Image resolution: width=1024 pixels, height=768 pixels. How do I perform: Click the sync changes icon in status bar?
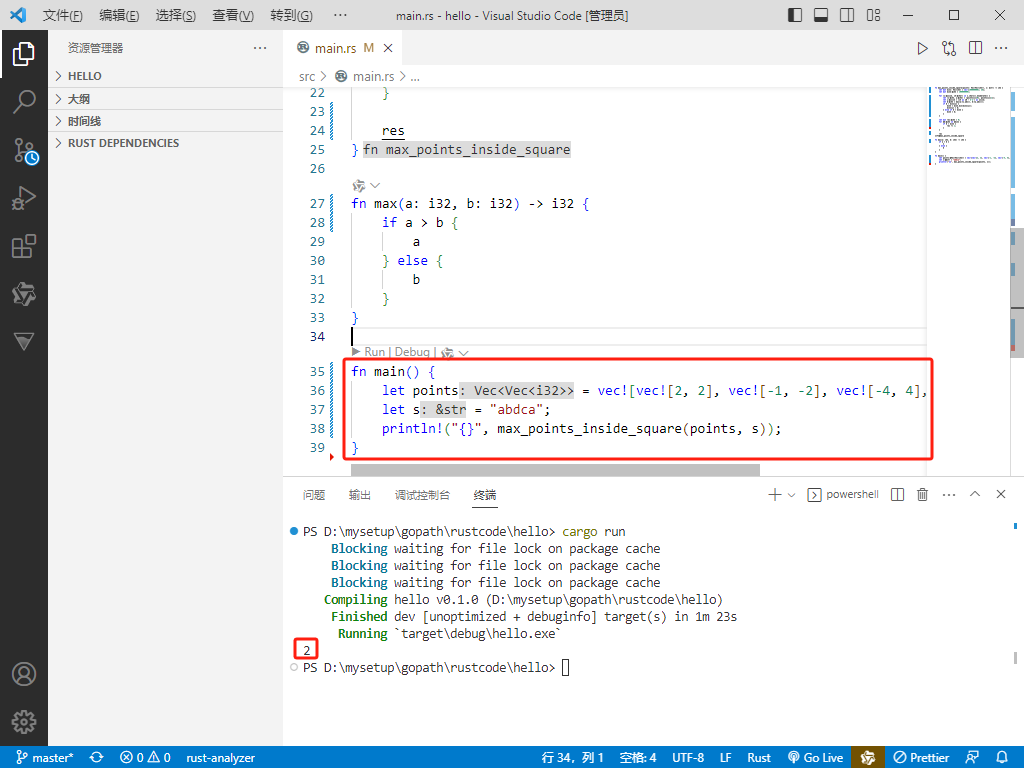(97, 758)
